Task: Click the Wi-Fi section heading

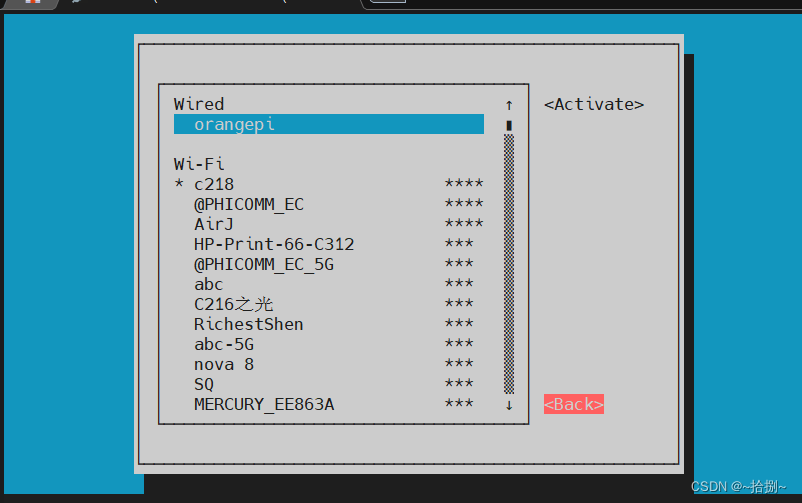Action: 199,164
